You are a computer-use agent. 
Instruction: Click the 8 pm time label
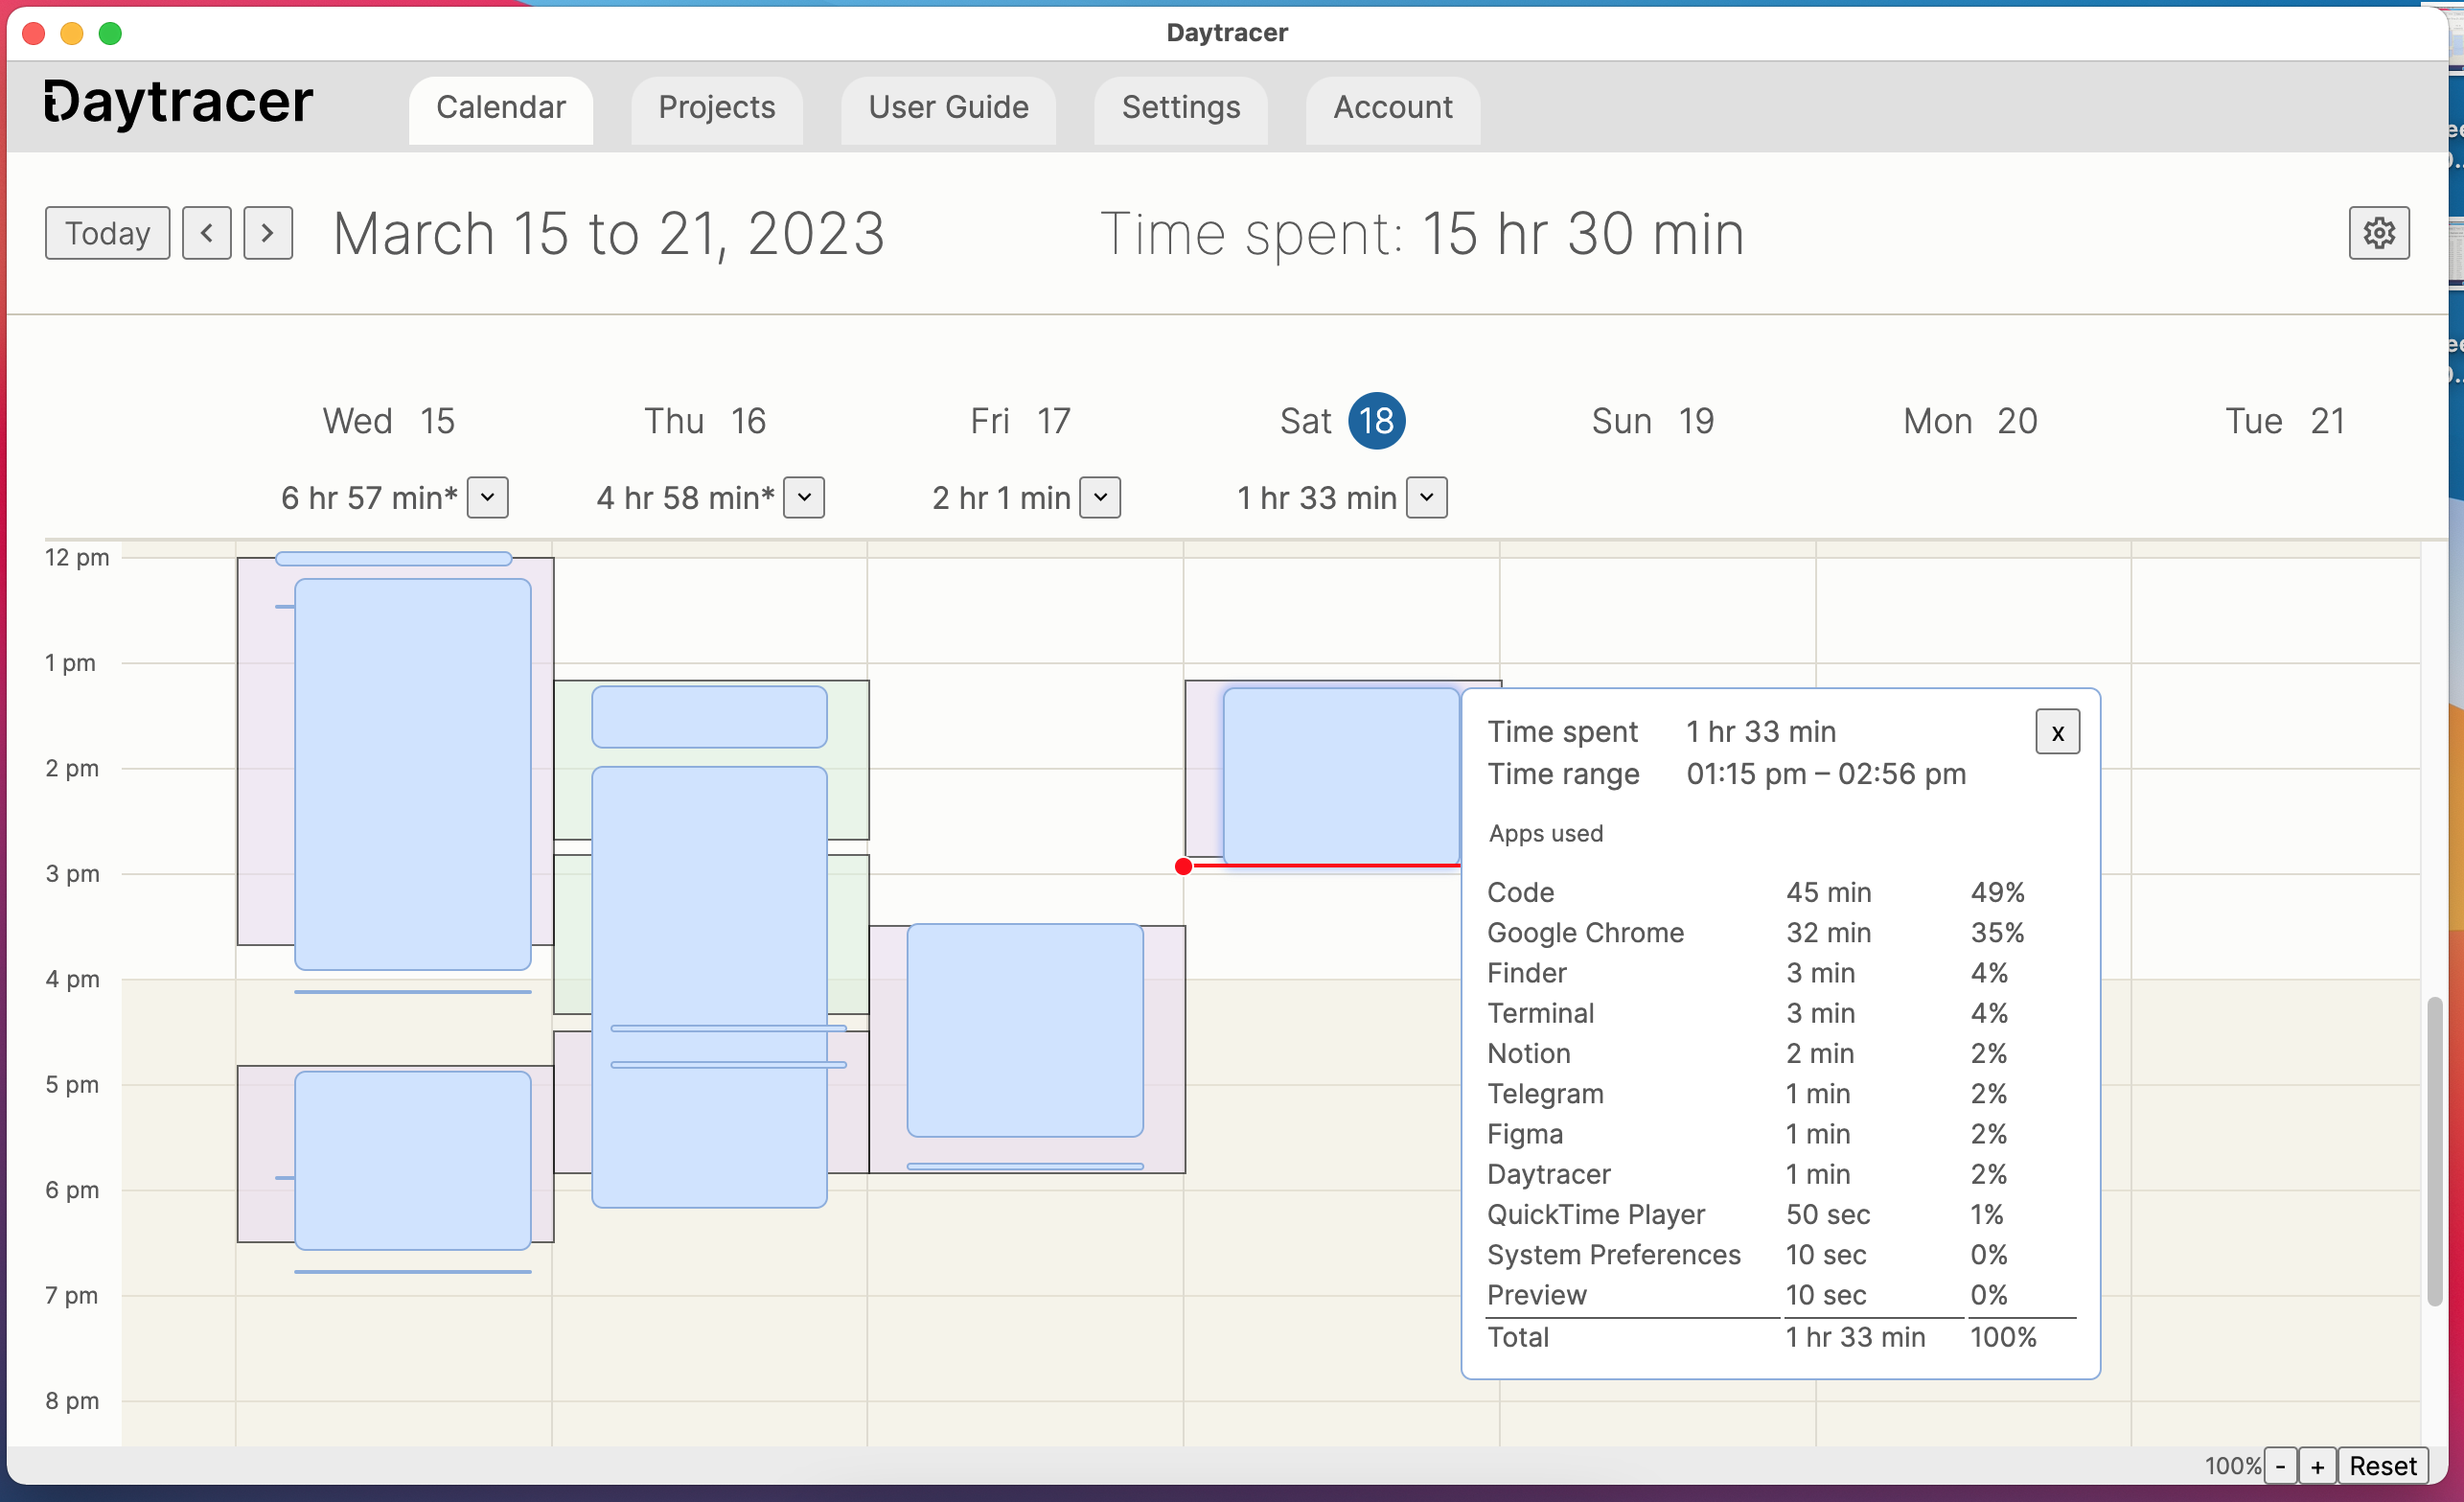pos(72,1400)
